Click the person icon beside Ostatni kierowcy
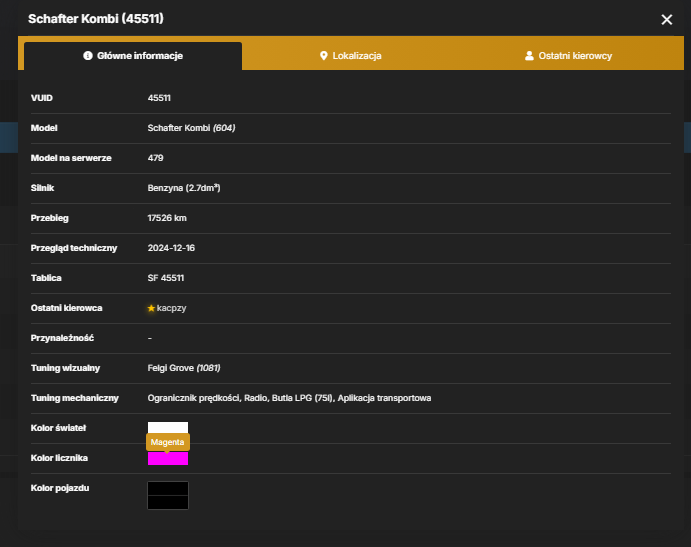 coord(529,56)
